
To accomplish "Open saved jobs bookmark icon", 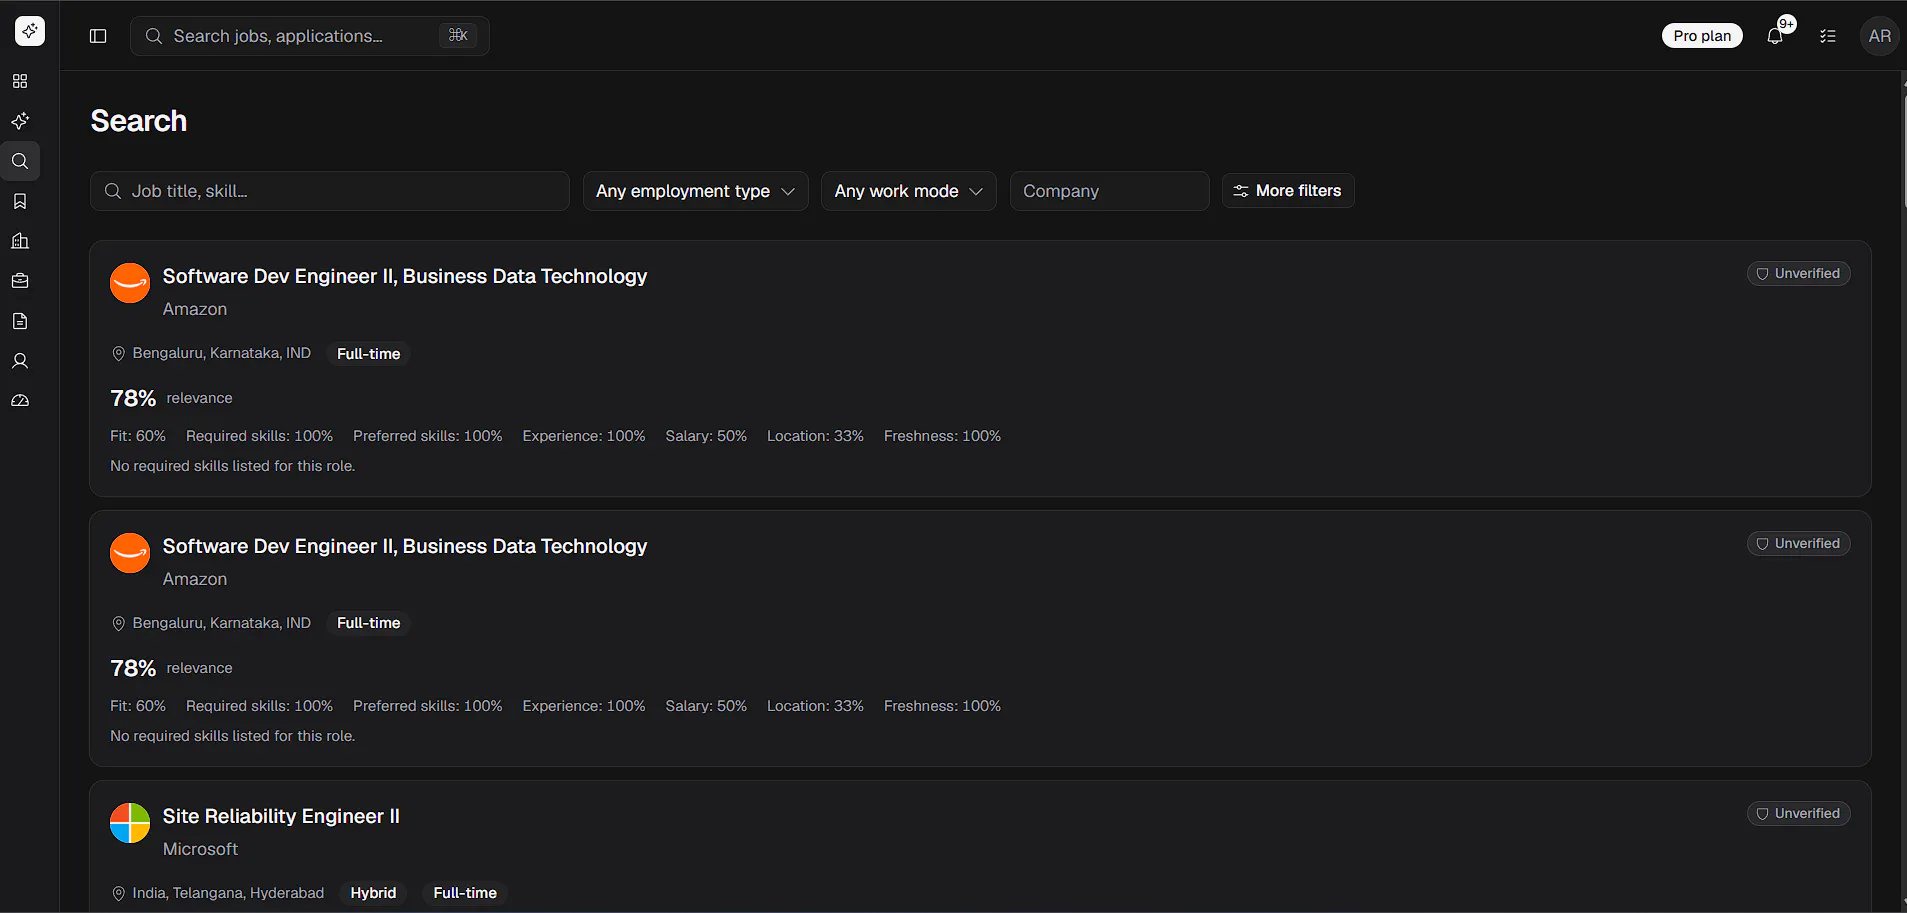I will (x=20, y=201).
